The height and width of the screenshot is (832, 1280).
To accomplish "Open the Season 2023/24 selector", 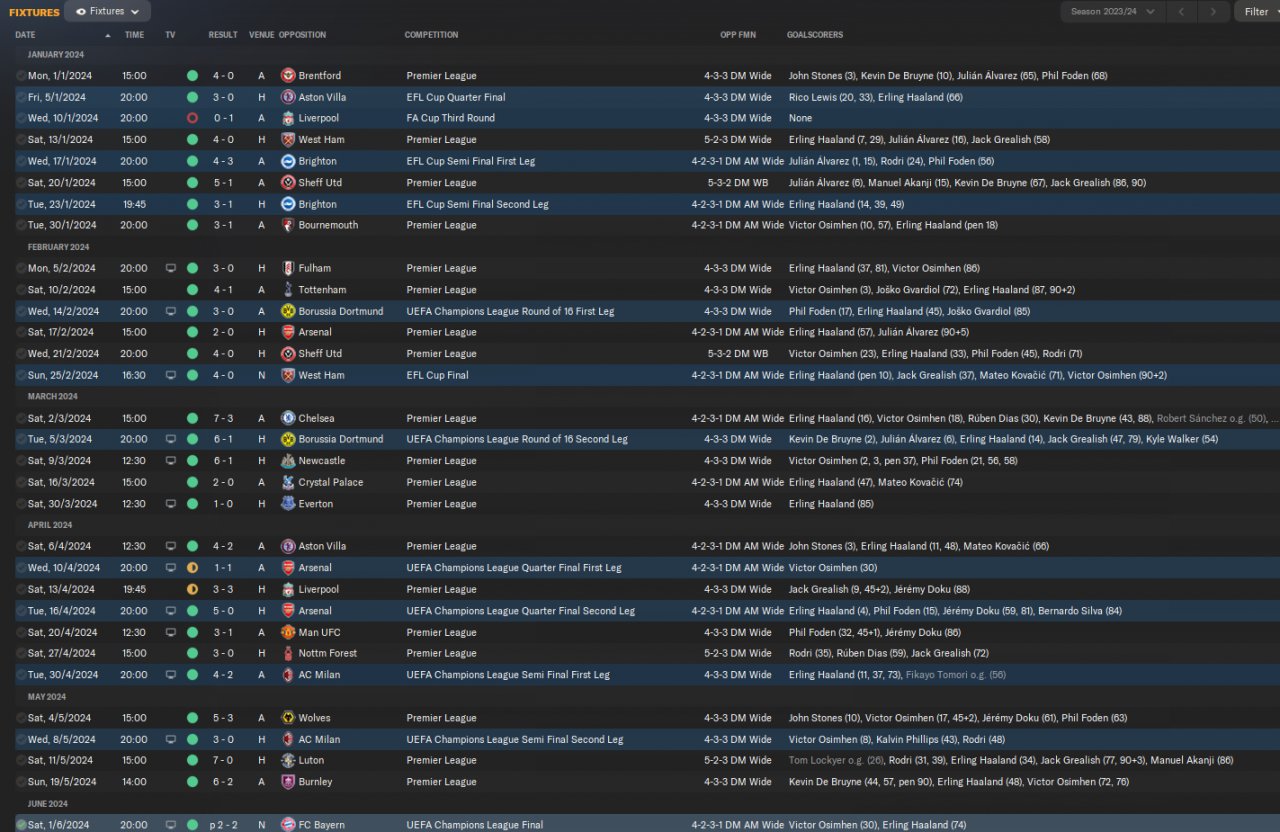I will [1113, 12].
